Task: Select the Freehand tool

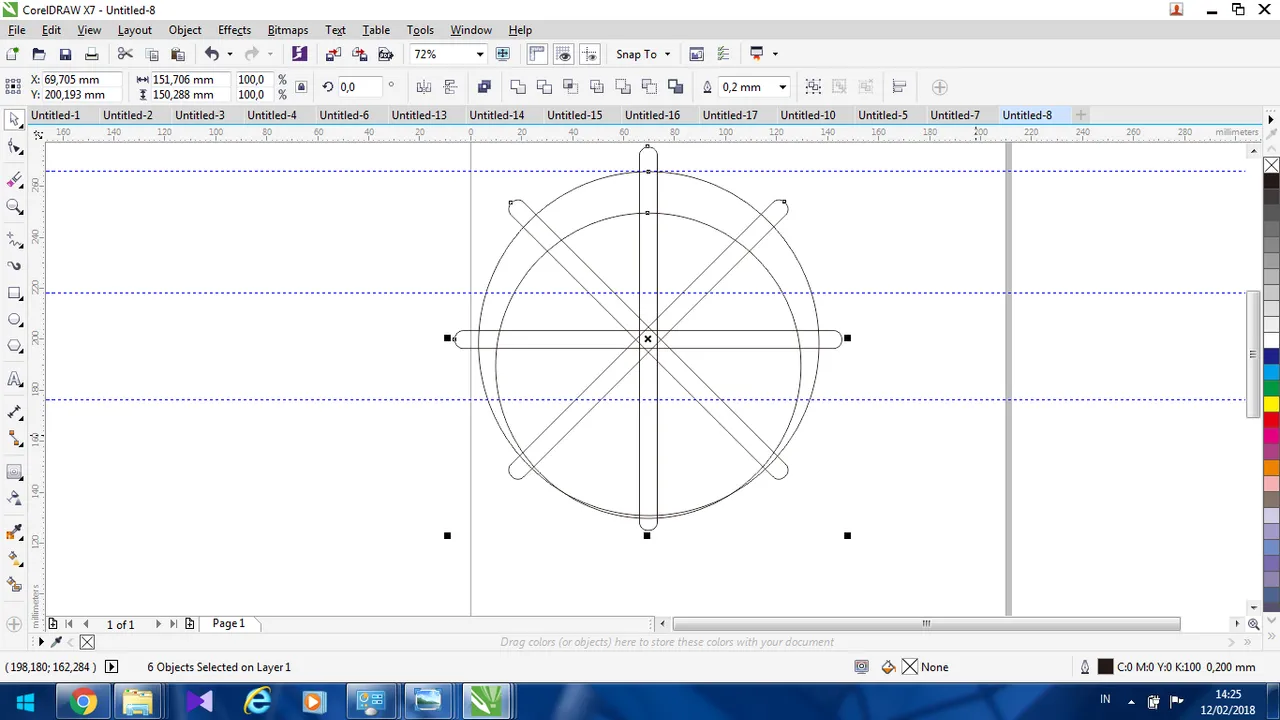Action: point(15,240)
